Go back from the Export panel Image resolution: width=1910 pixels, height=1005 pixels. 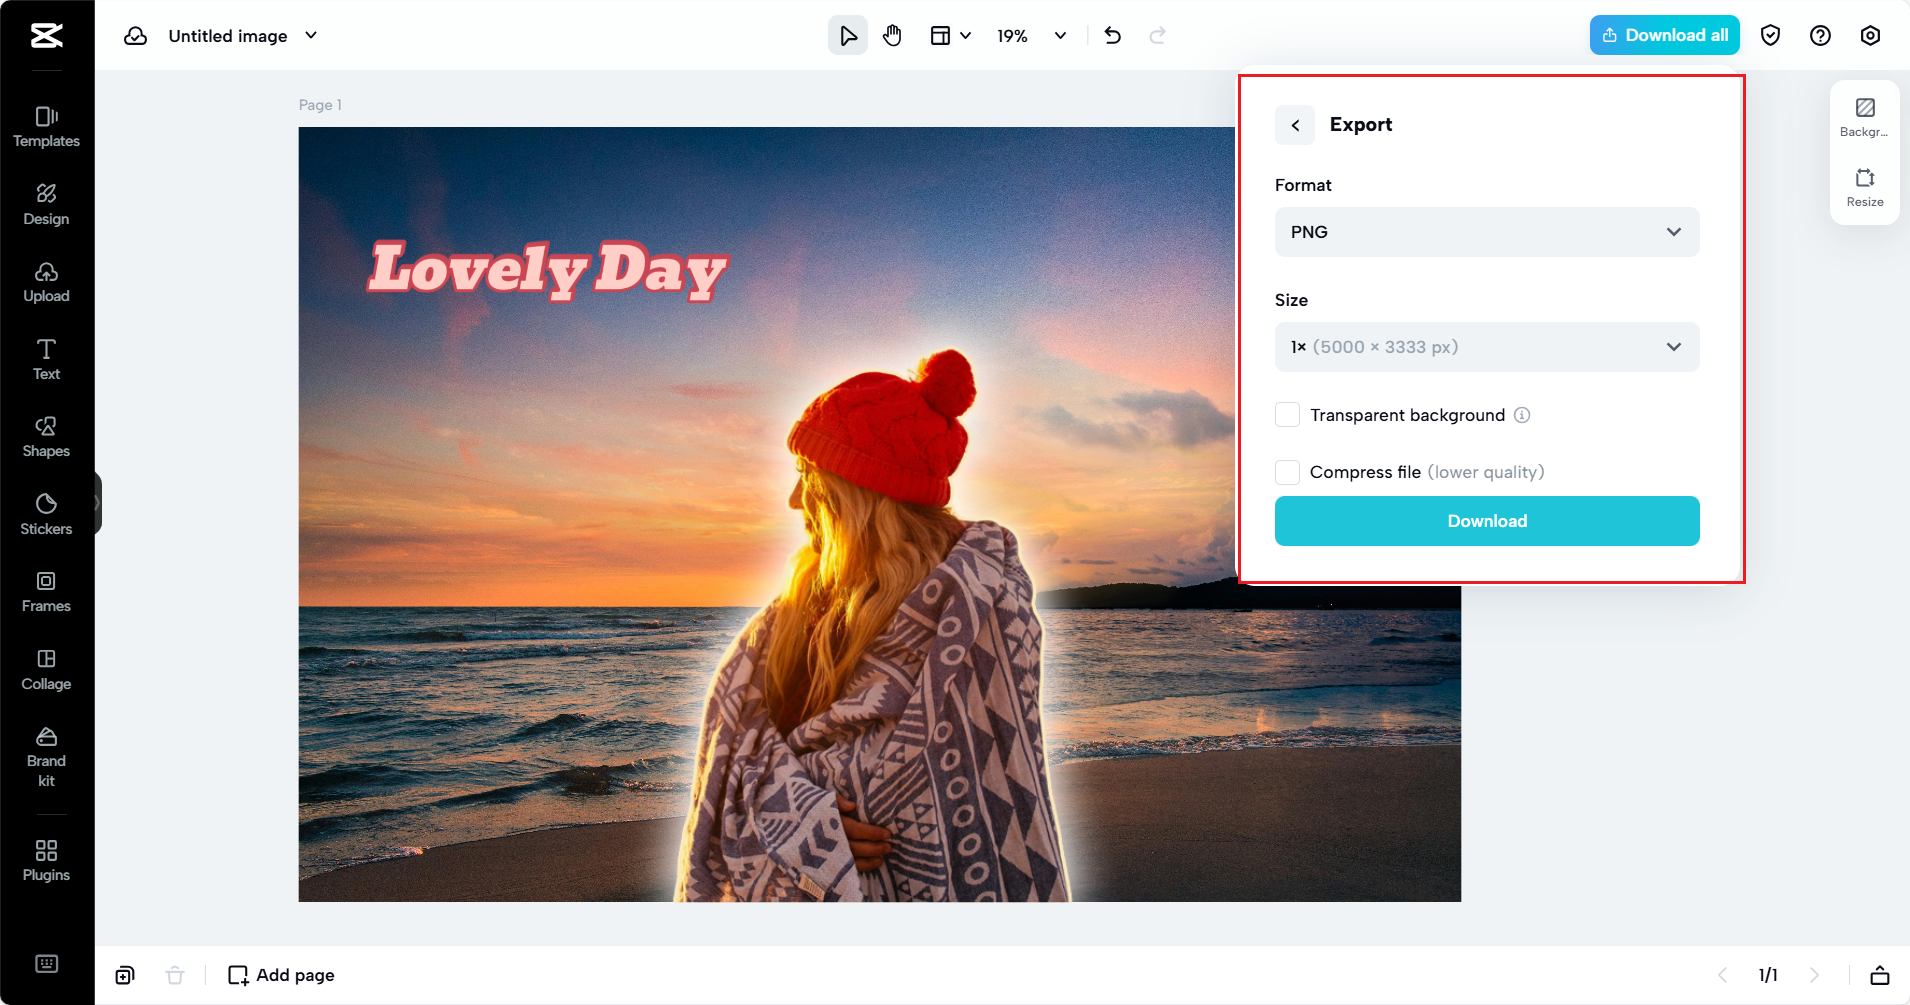point(1295,125)
